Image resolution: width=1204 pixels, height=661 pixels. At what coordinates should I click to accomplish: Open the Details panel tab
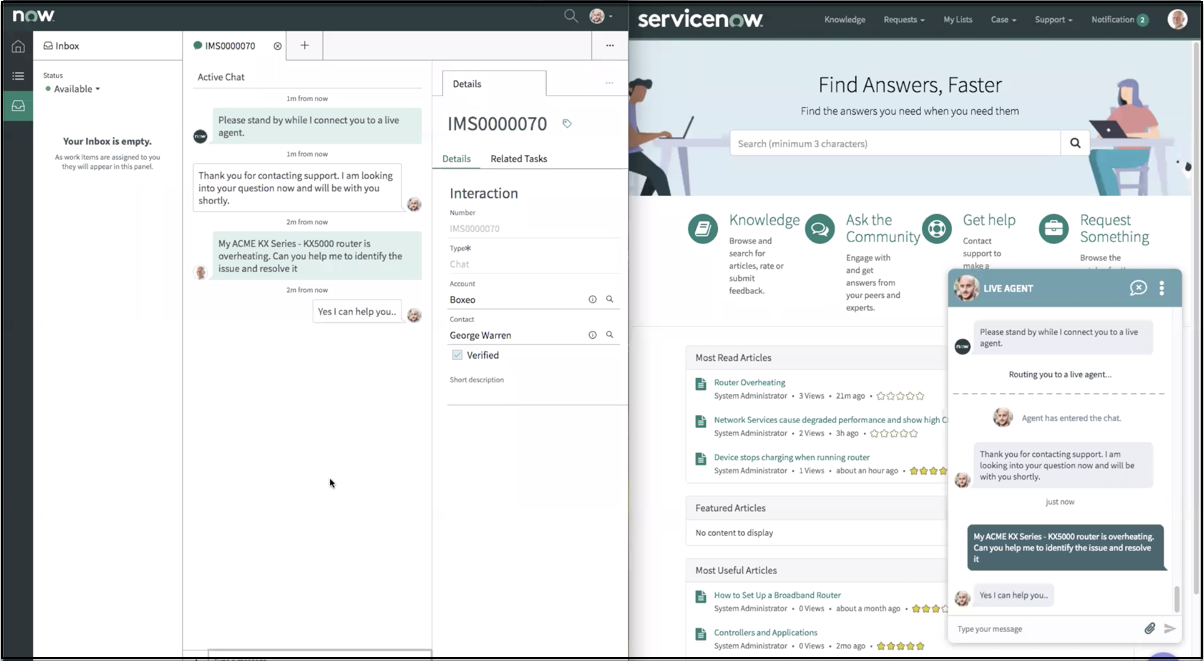pos(494,84)
